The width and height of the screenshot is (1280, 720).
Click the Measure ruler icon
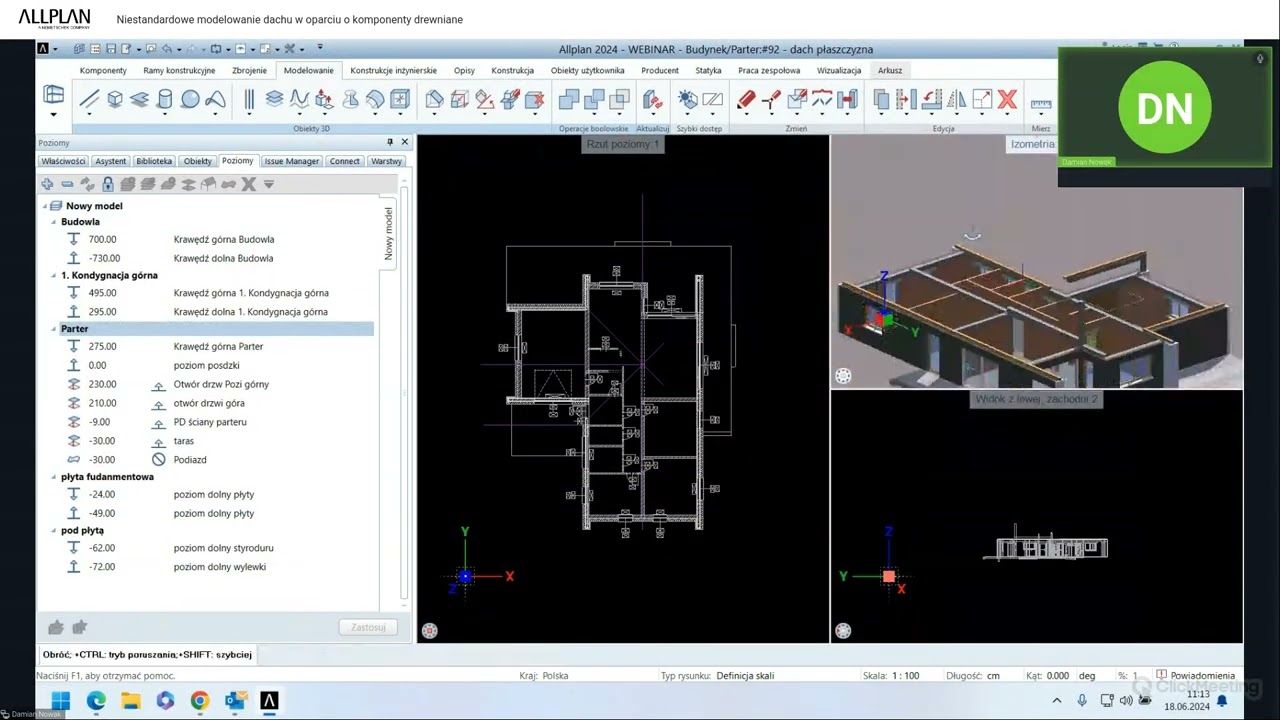[x=1041, y=102]
